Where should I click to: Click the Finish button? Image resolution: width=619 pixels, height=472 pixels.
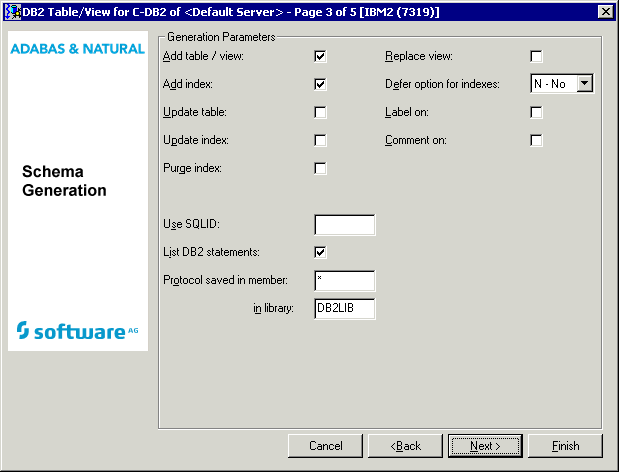click(565, 445)
